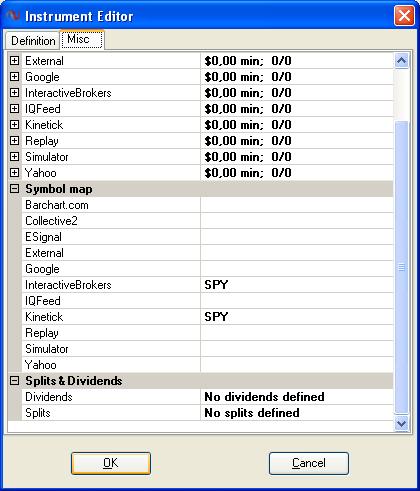Select the Yahoo commission row label

(x=40, y=173)
